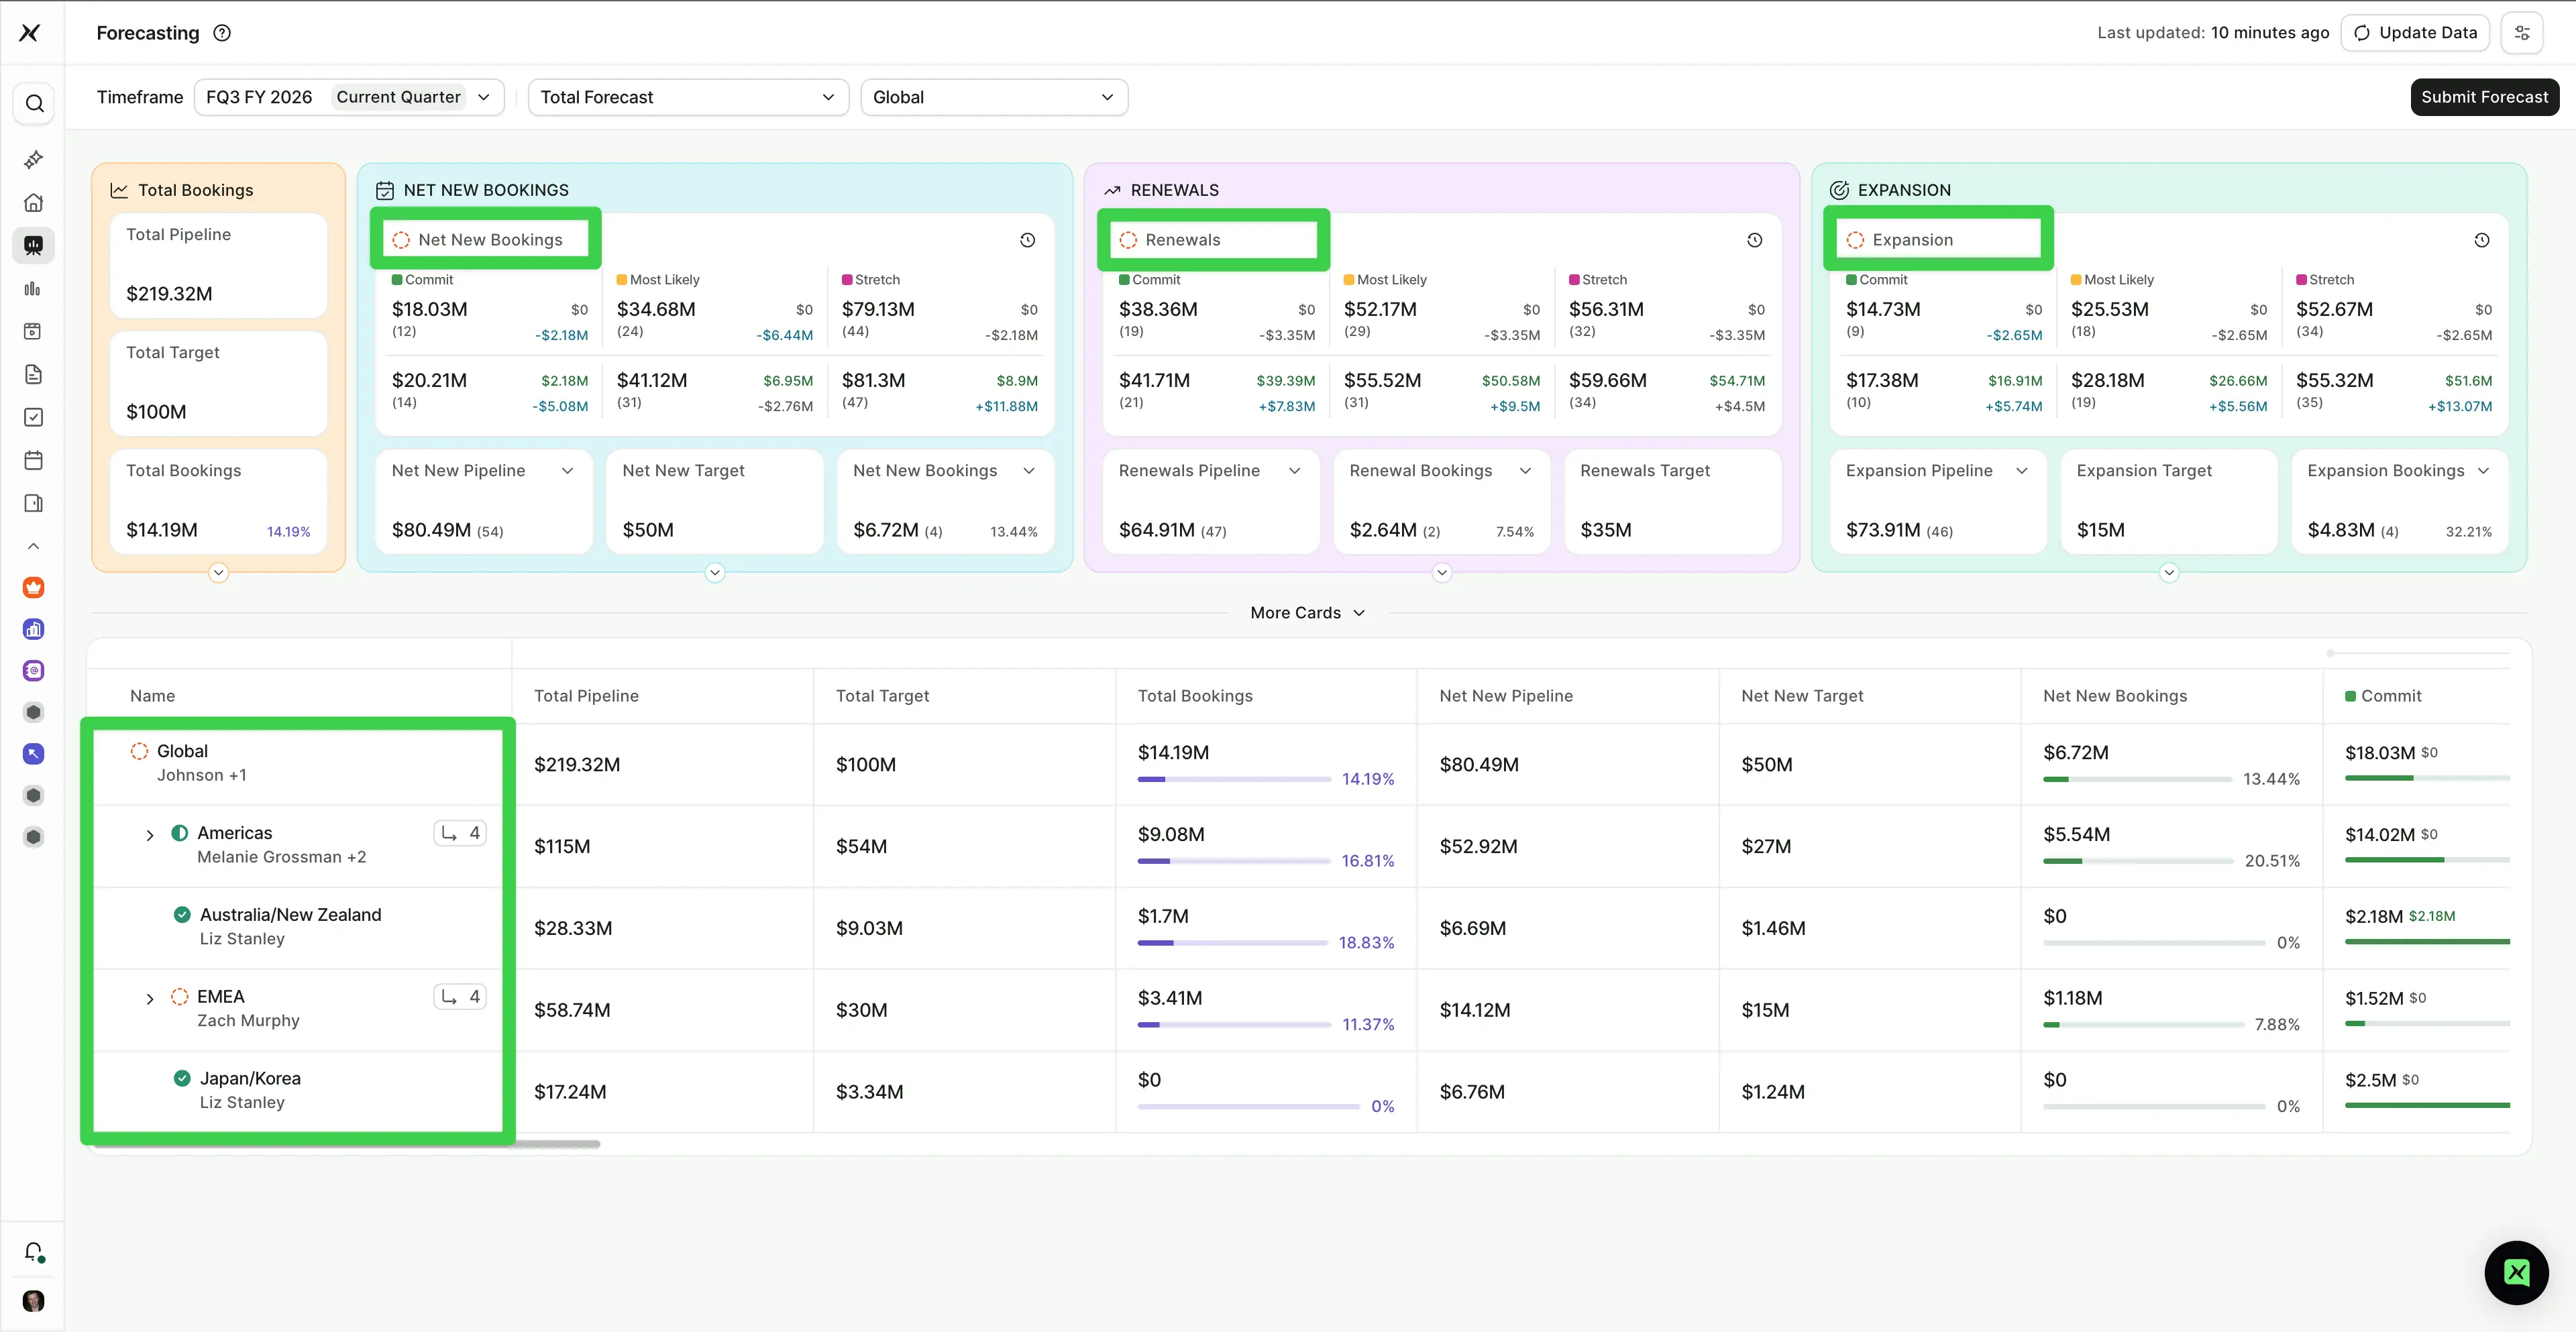Go to Home via sidebar house icon
The width and height of the screenshot is (2576, 1332).
tap(33, 203)
